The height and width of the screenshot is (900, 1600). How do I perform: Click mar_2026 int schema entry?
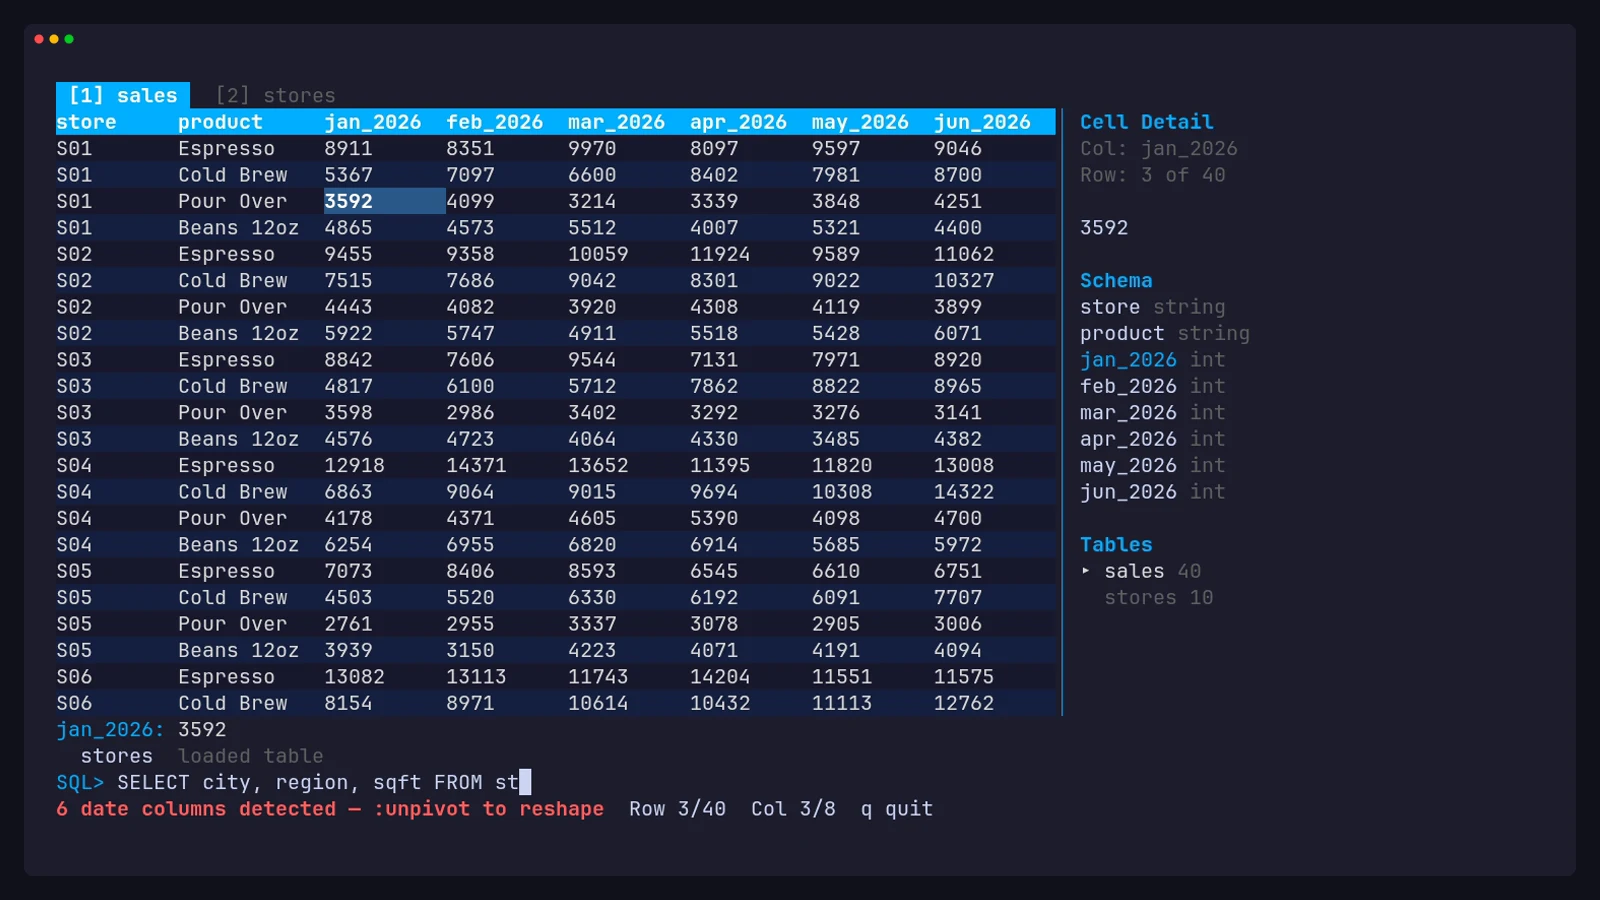tap(1152, 412)
